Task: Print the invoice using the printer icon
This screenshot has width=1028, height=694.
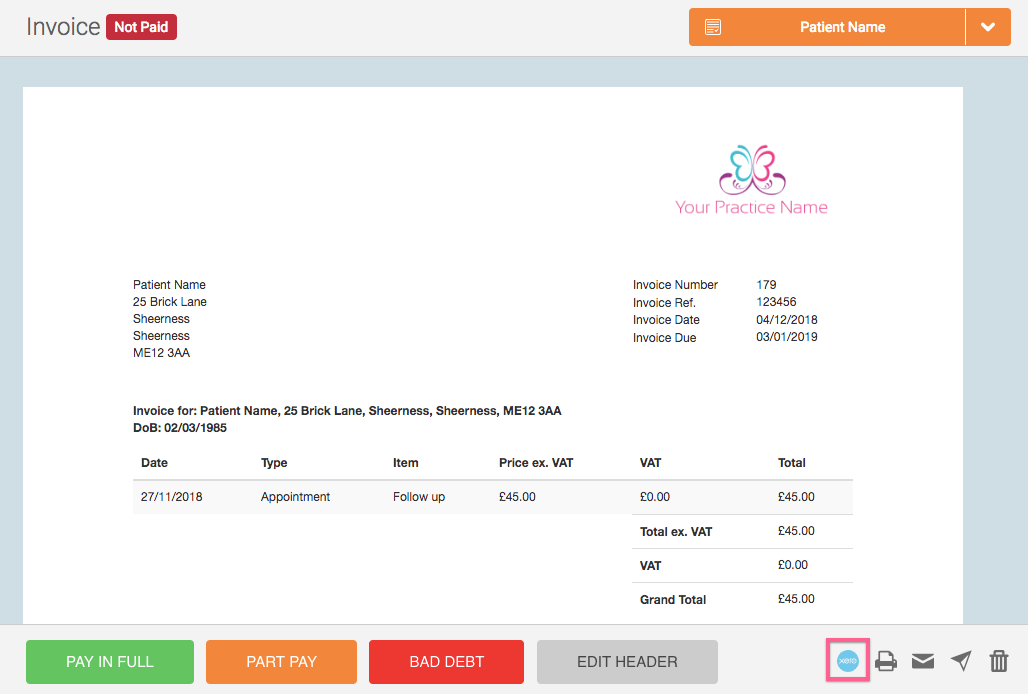Action: pyautogui.click(x=886, y=661)
